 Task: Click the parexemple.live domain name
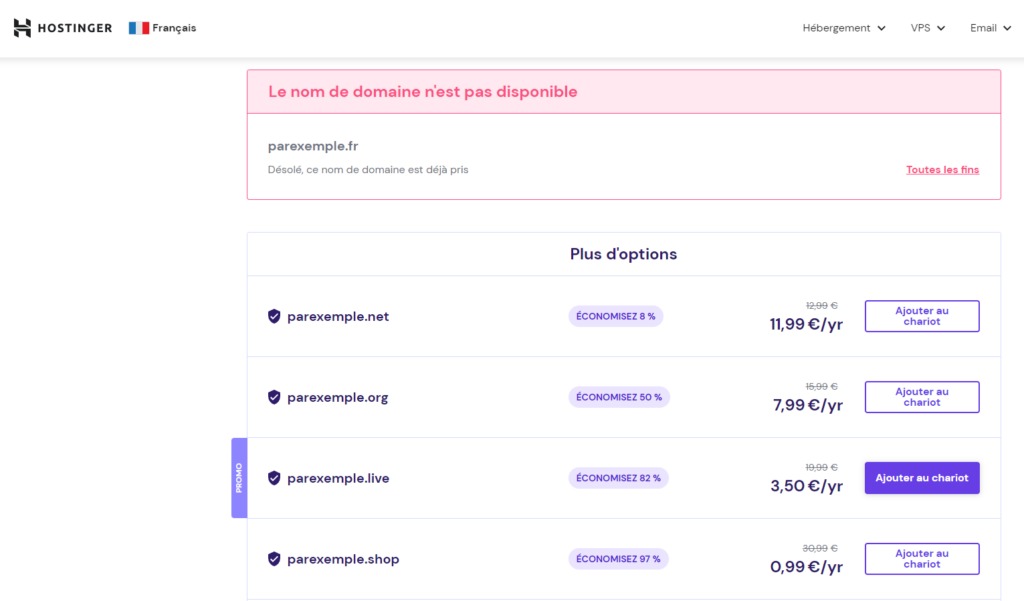point(338,478)
